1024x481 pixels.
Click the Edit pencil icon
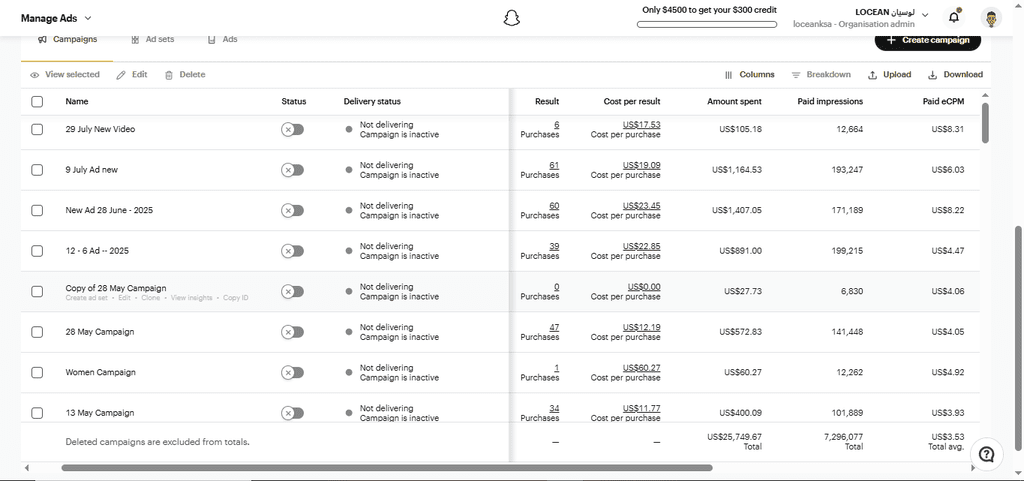tap(121, 75)
